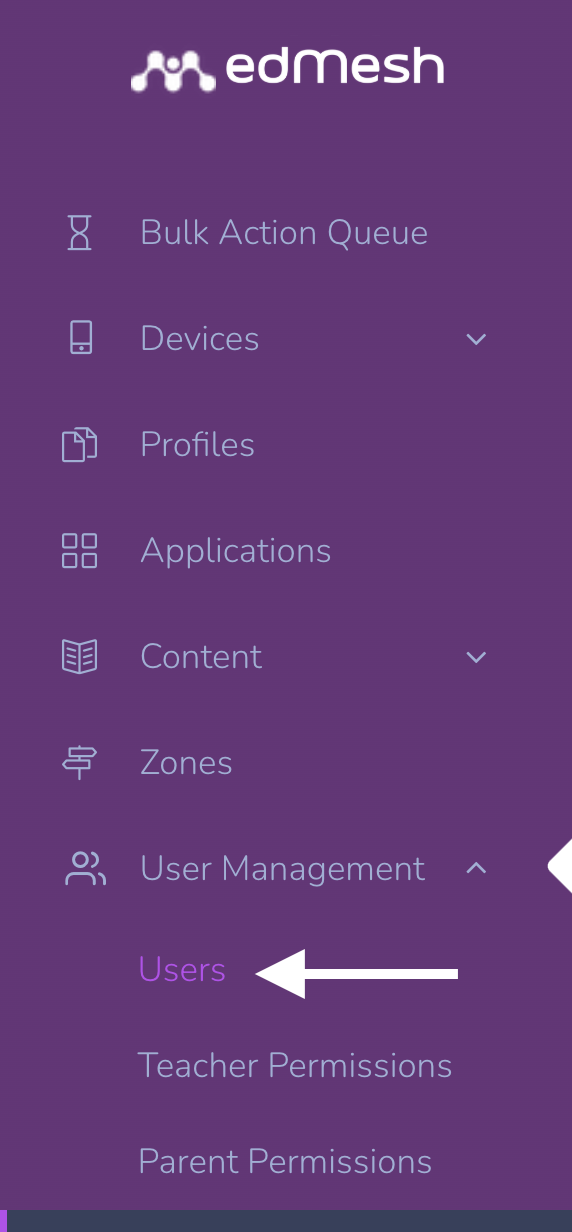The image size is (572, 1232).
Task: Click the User Management people icon
Action: [x=85, y=869]
